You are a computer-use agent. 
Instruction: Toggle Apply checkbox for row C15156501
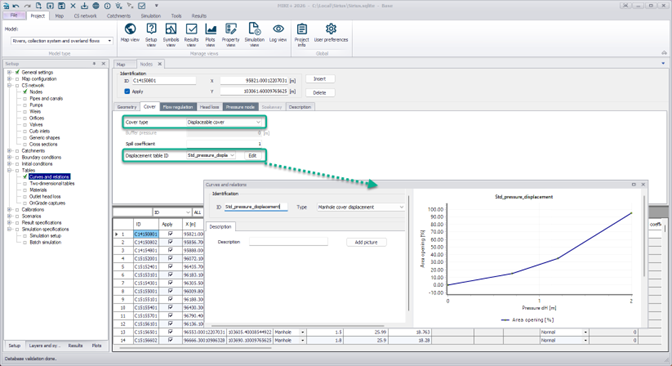pos(170,332)
